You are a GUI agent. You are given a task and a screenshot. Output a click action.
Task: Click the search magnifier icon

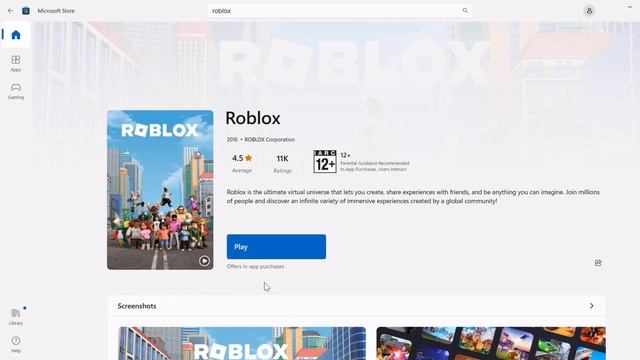point(465,11)
